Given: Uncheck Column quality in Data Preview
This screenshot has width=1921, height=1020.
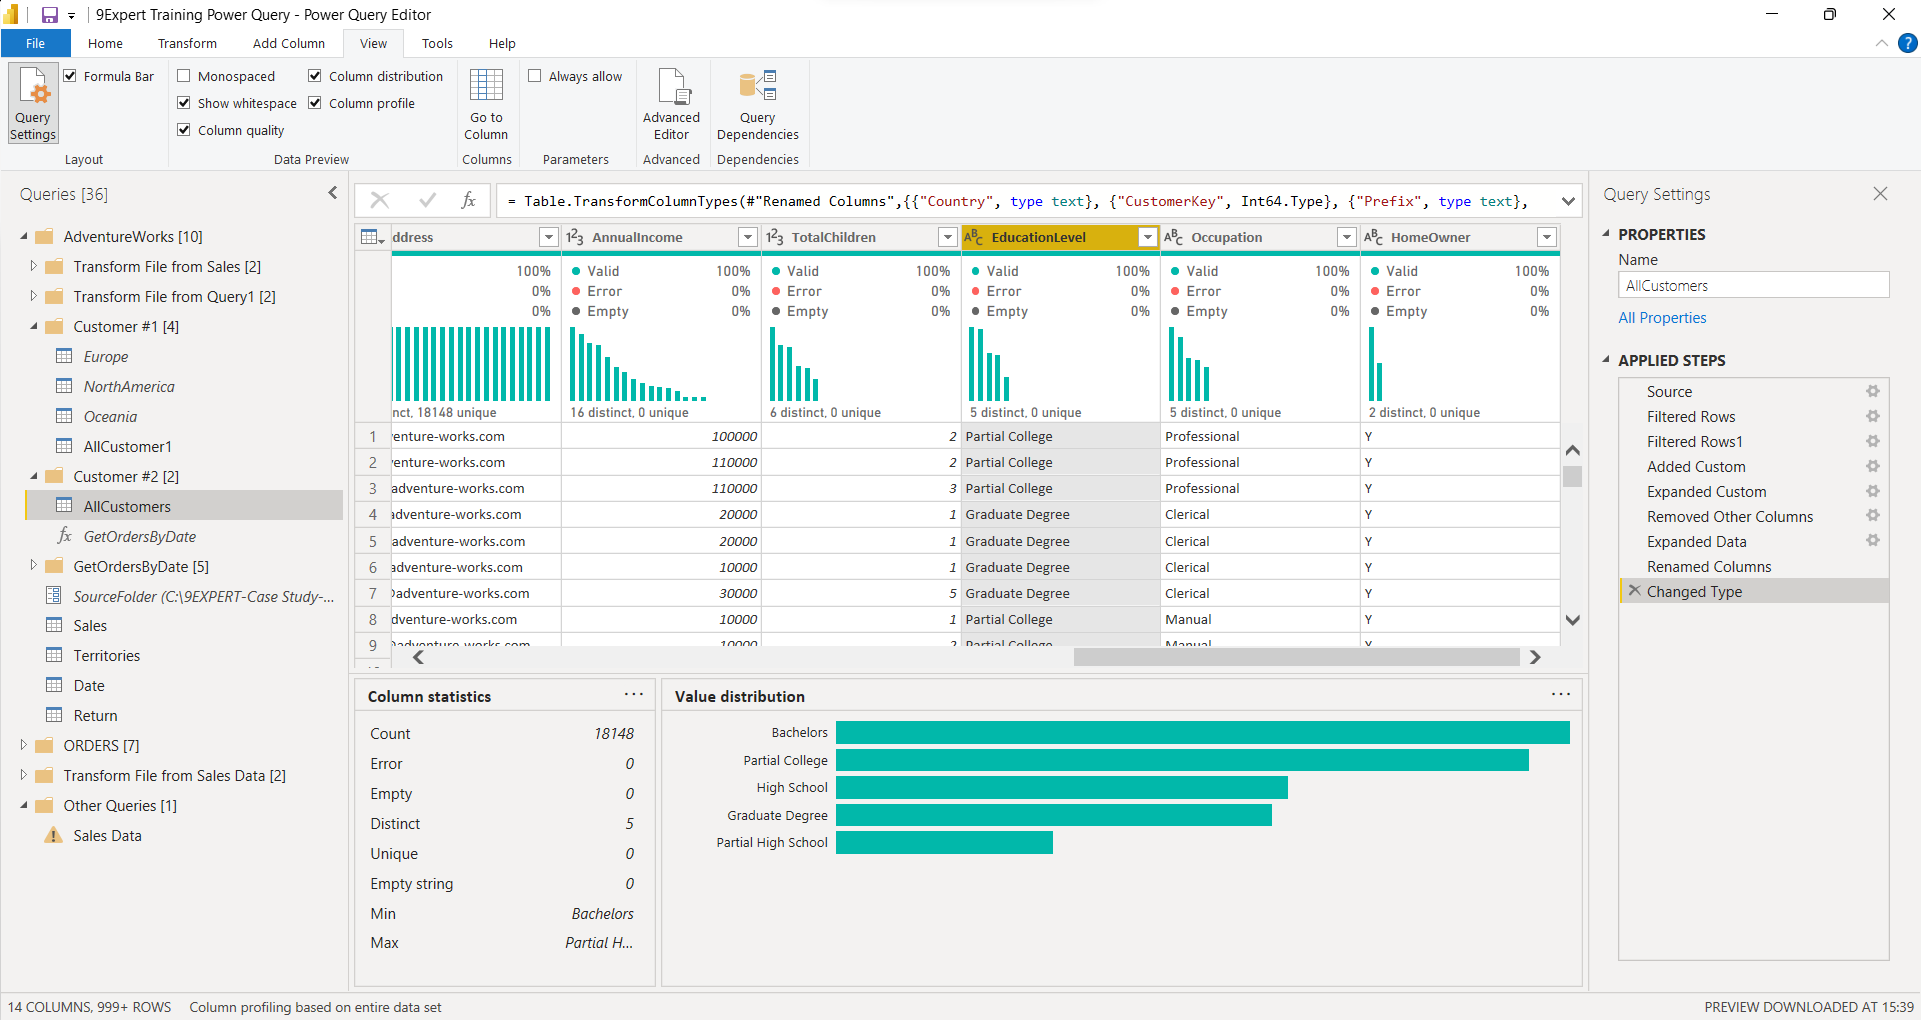Looking at the screenshot, I should pos(184,130).
